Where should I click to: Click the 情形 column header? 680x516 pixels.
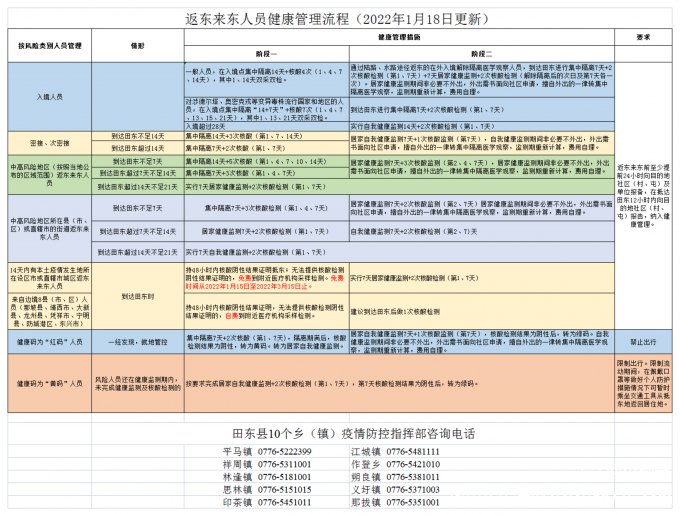pyautogui.click(x=138, y=47)
